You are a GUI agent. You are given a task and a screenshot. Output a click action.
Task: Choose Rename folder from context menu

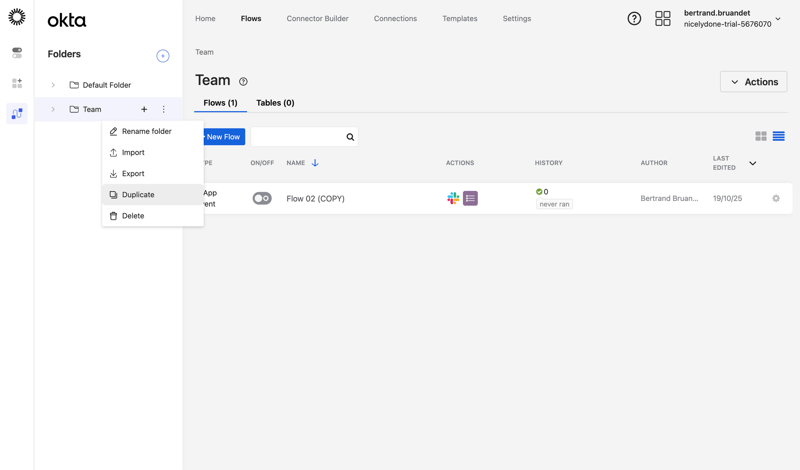click(x=153, y=131)
